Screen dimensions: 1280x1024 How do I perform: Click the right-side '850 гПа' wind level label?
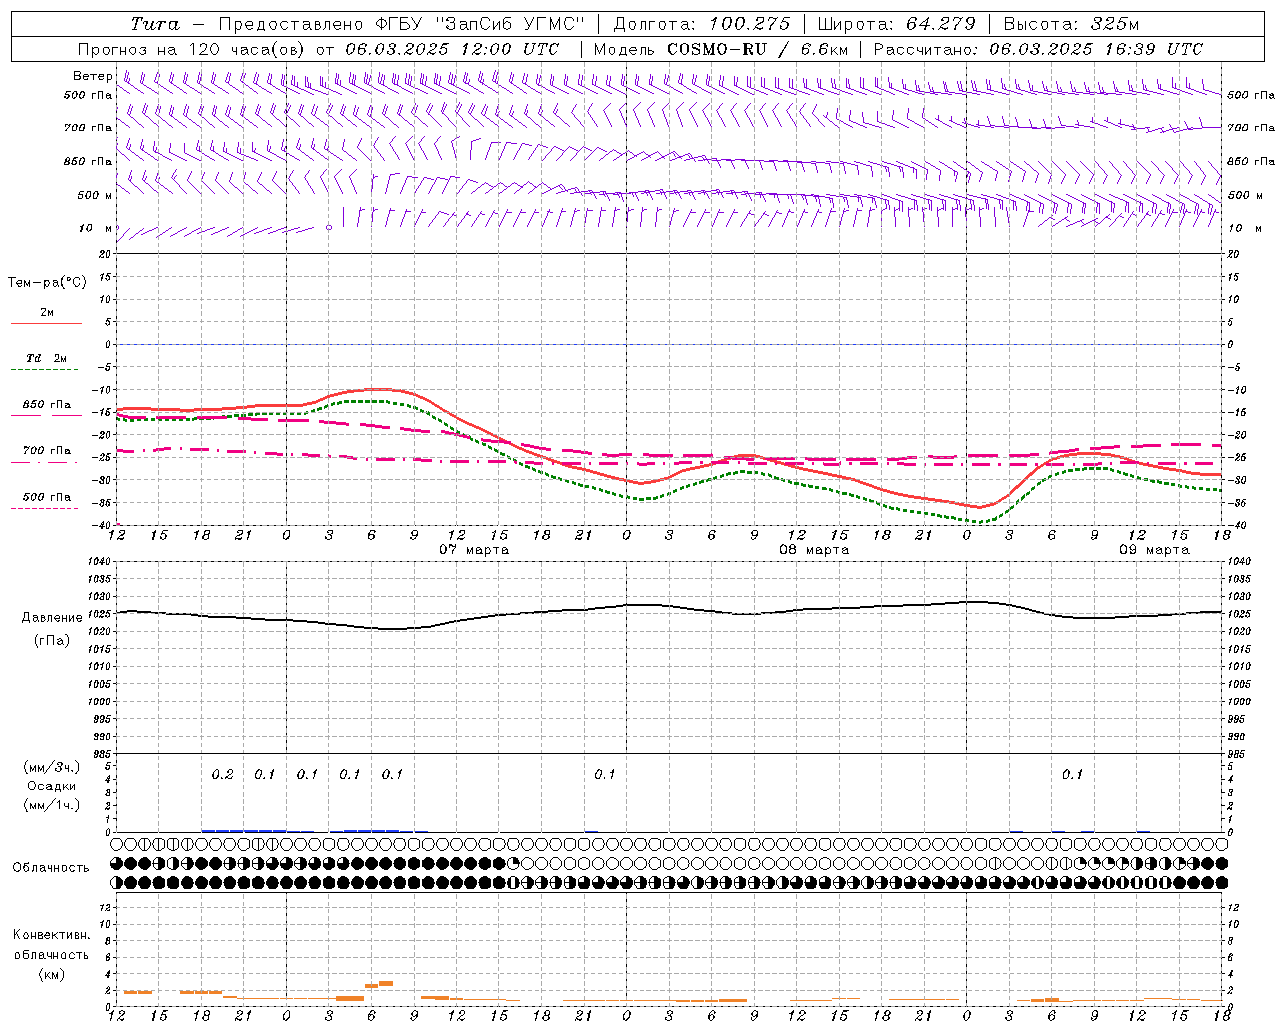coord(1251,161)
